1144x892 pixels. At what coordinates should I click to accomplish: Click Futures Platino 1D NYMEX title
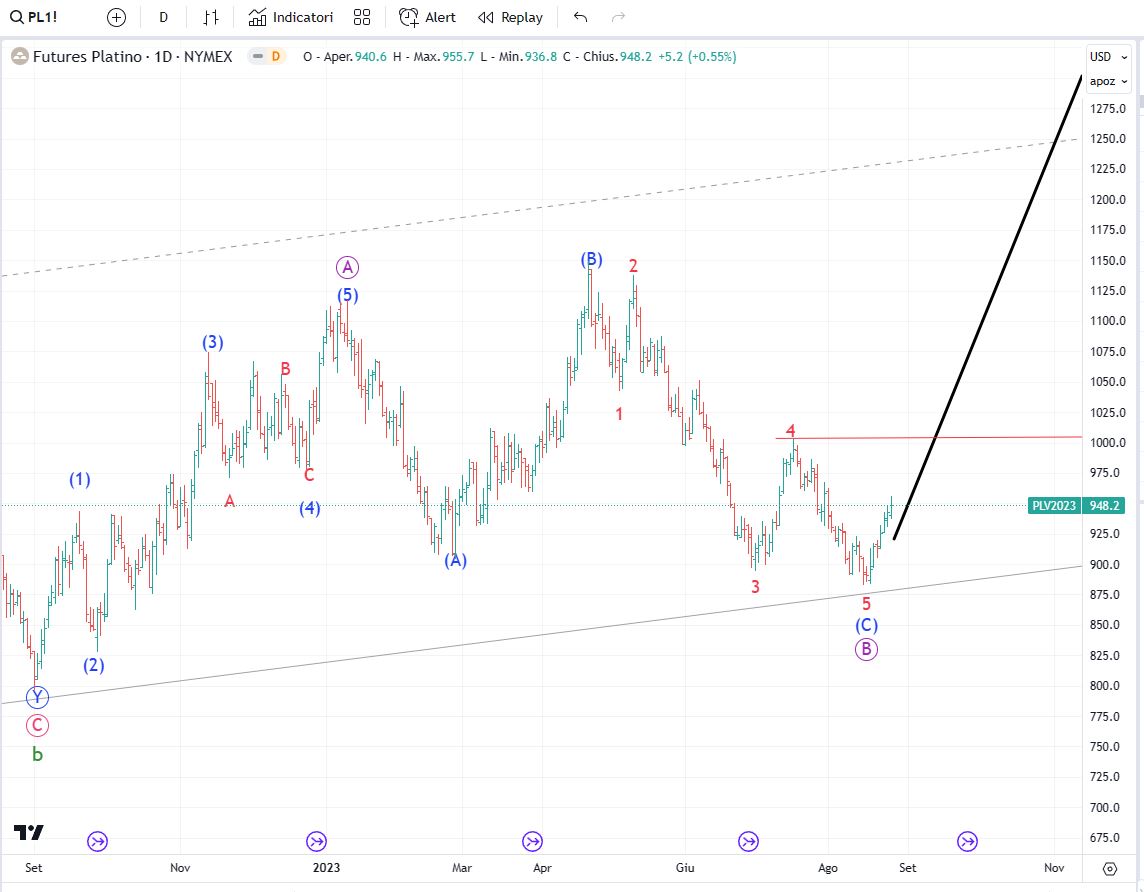(x=132, y=56)
